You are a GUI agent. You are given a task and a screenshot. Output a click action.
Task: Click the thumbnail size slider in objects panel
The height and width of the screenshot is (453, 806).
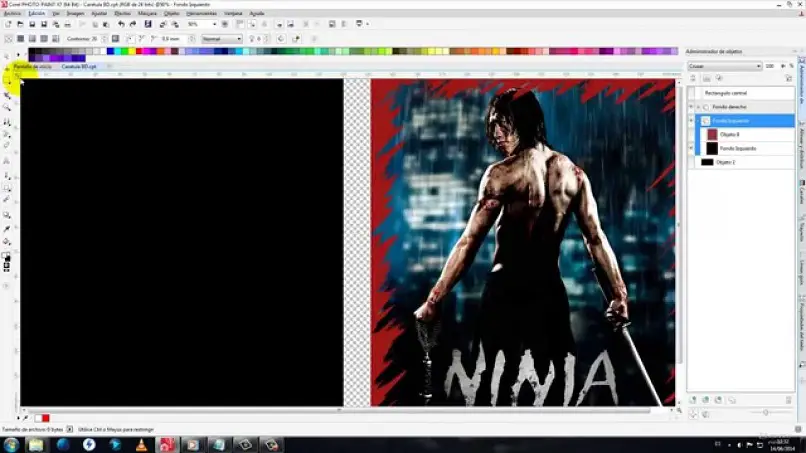click(x=765, y=413)
